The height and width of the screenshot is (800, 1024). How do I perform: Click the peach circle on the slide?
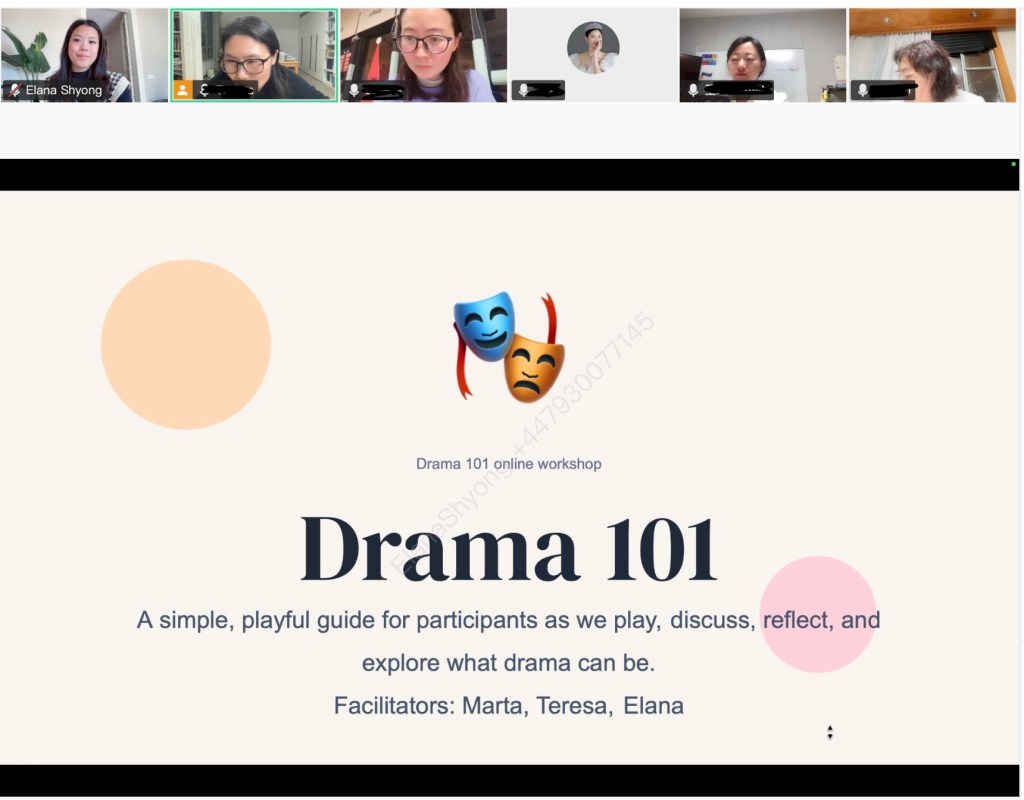186,345
